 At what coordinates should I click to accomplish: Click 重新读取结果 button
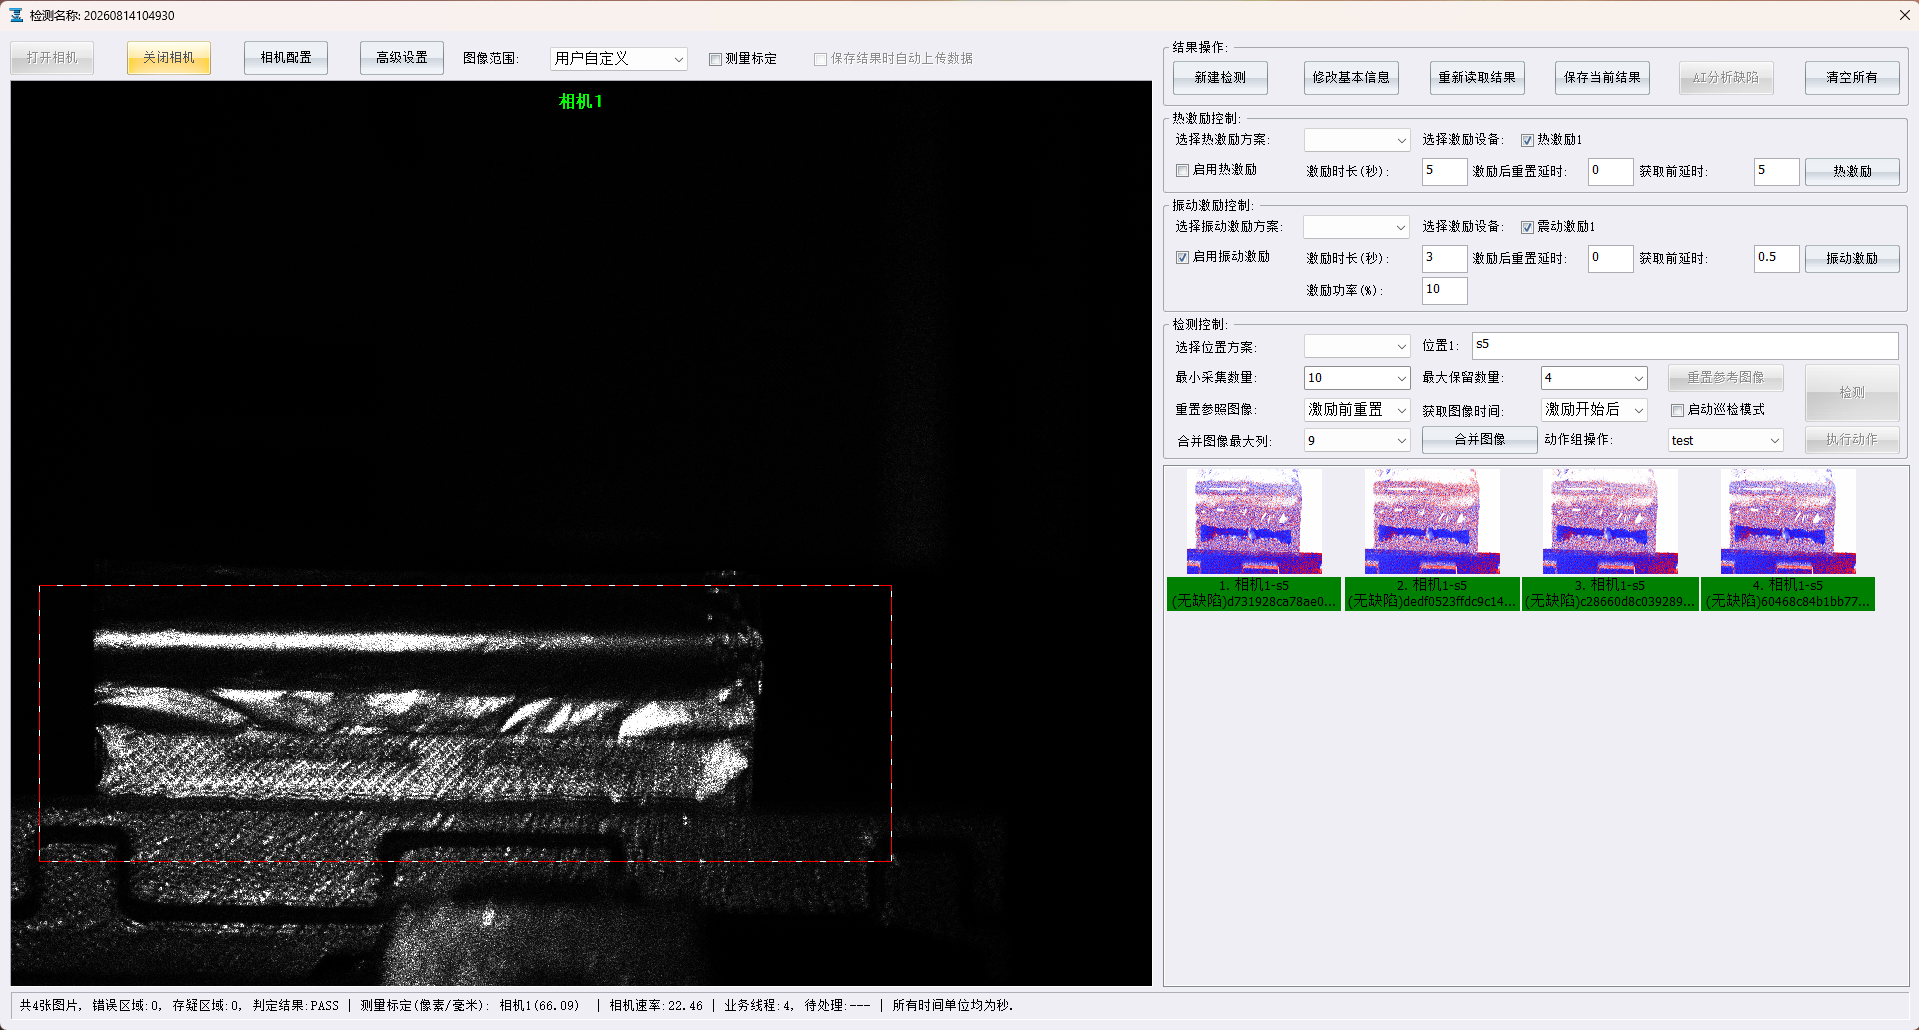[x=1477, y=78]
